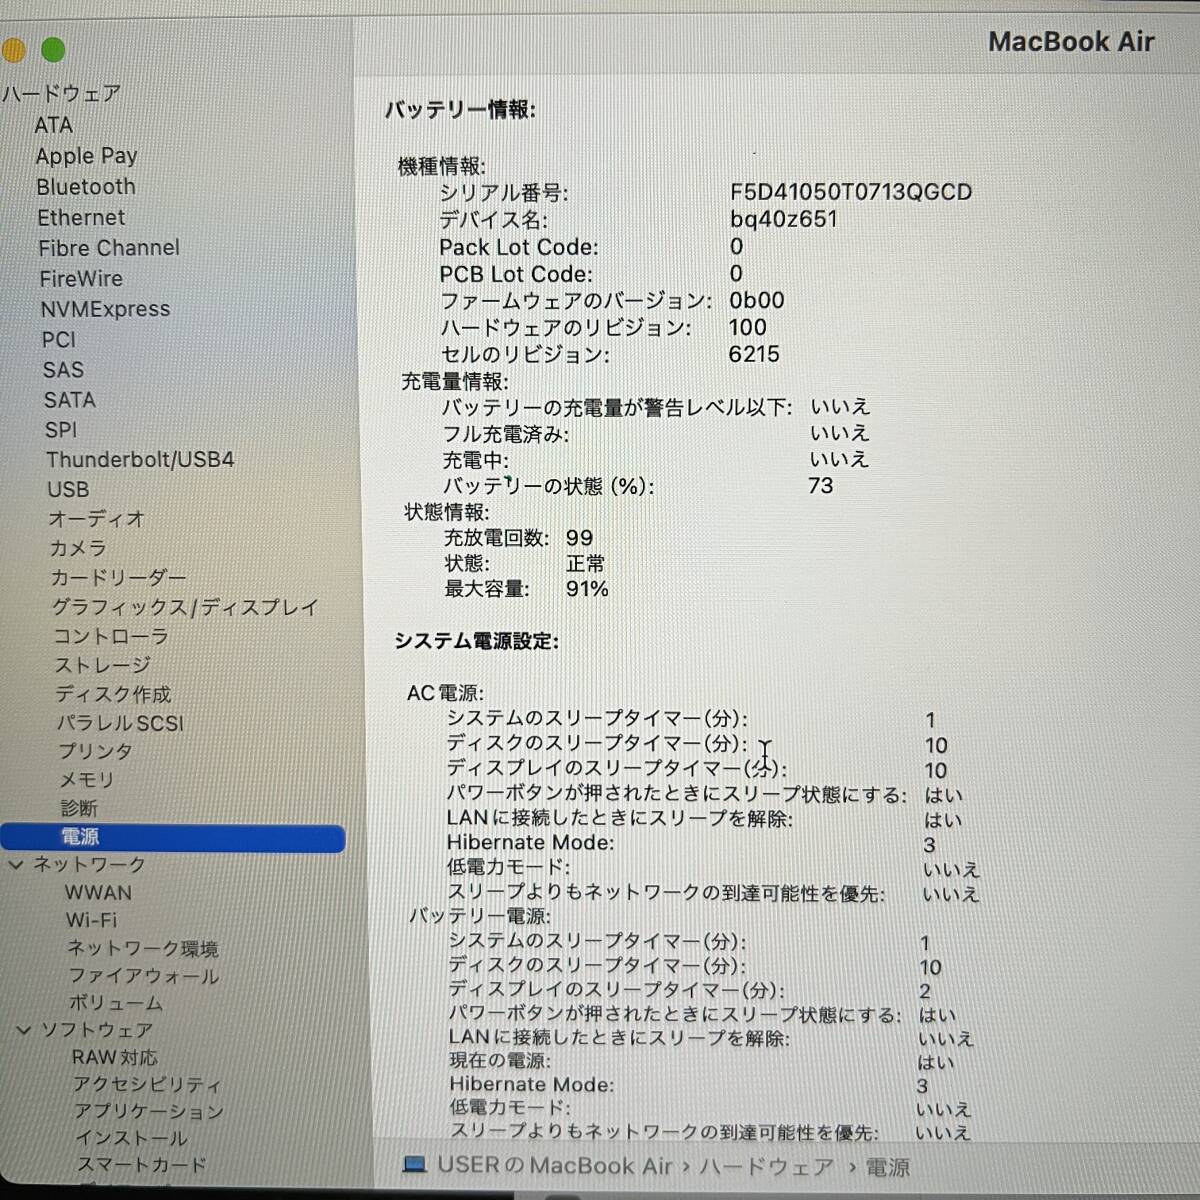Click the AC電源 section label
Image resolution: width=1200 pixels, height=1200 pixels.
click(445, 693)
